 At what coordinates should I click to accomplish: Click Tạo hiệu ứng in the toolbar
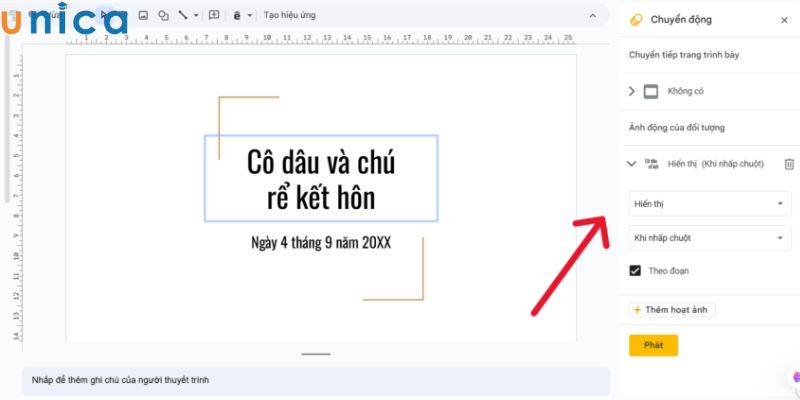pos(289,15)
